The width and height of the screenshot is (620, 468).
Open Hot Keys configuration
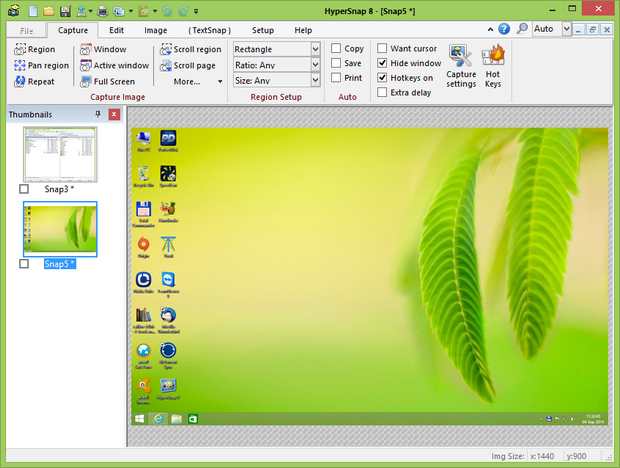[x=493, y=66]
